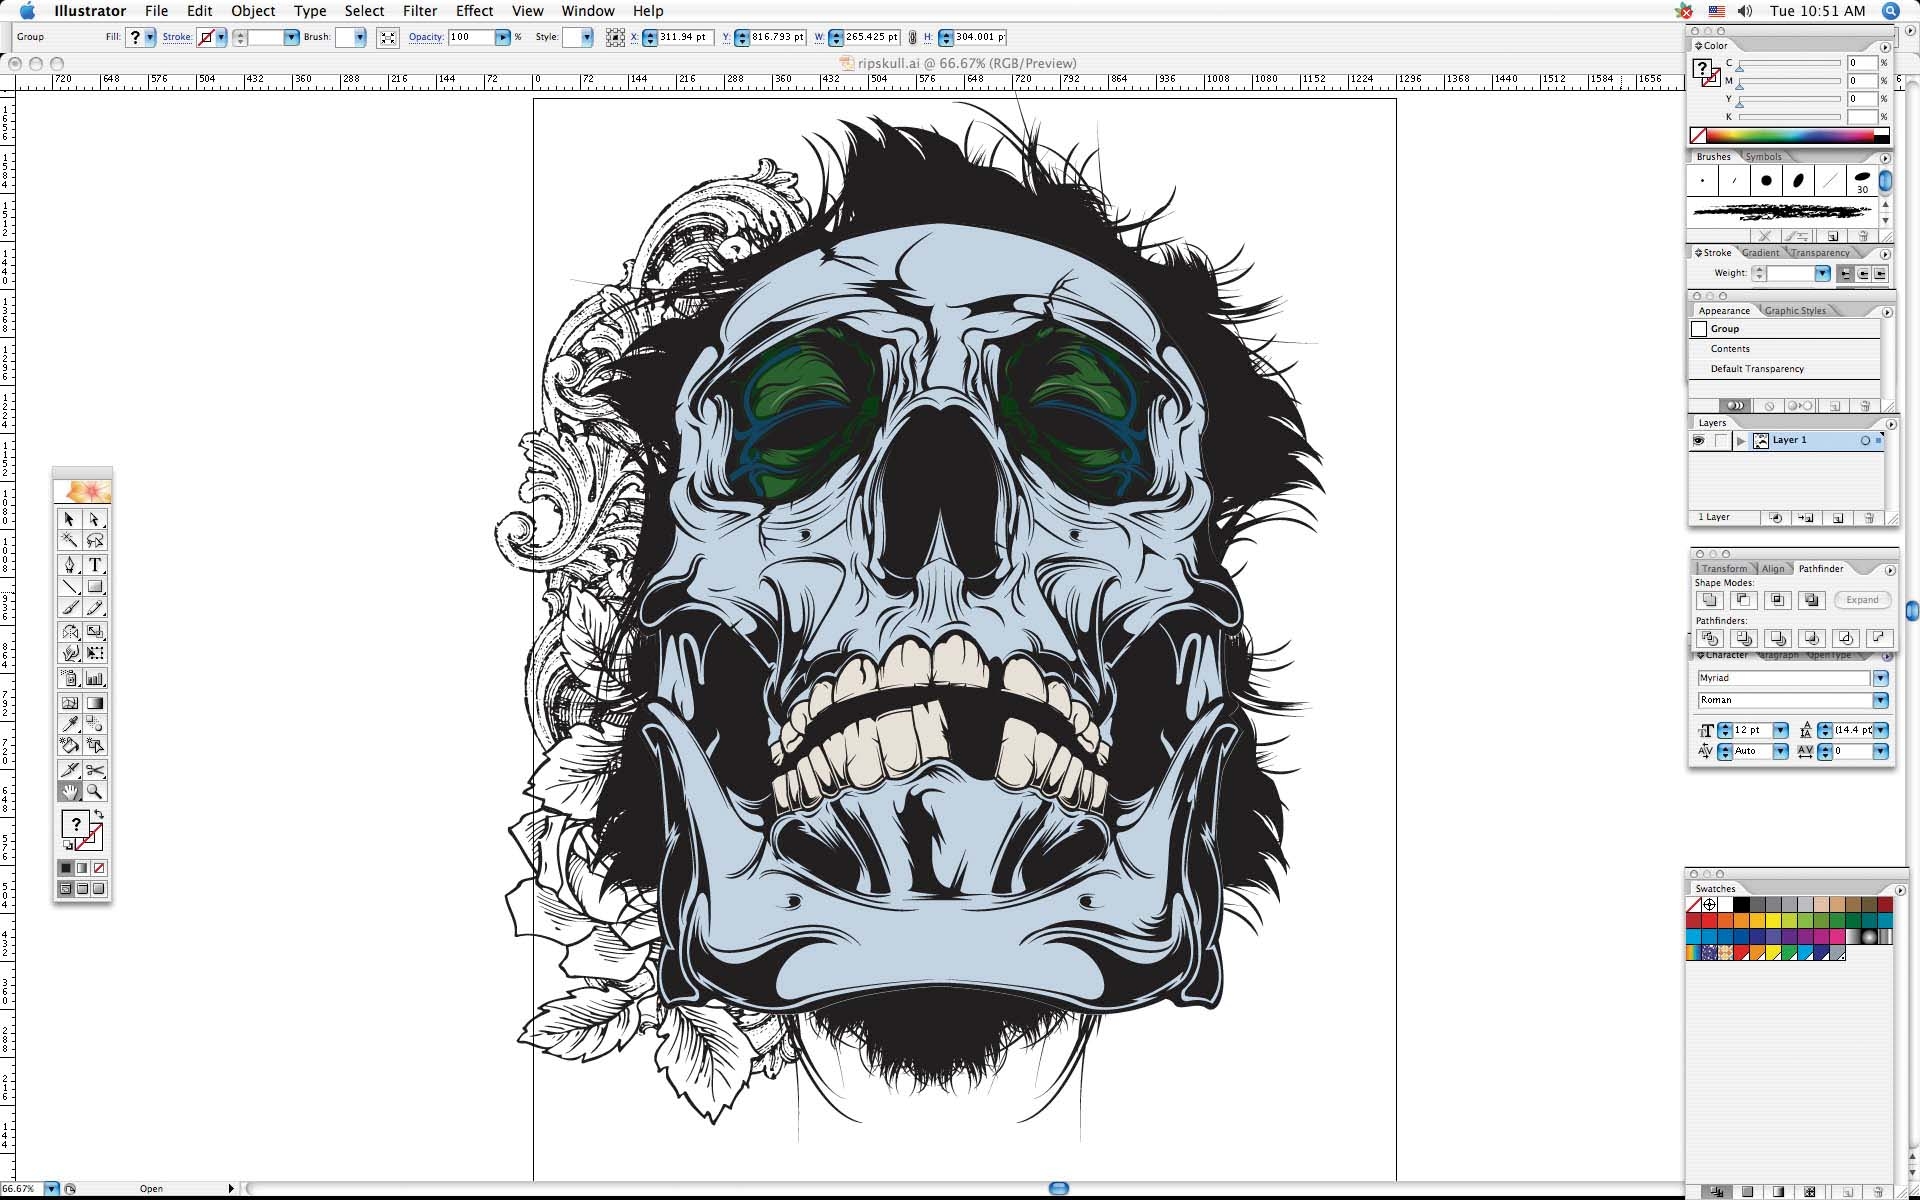Image resolution: width=1920 pixels, height=1200 pixels.
Task: Click the Opacity link in control bar
Action: point(425,37)
